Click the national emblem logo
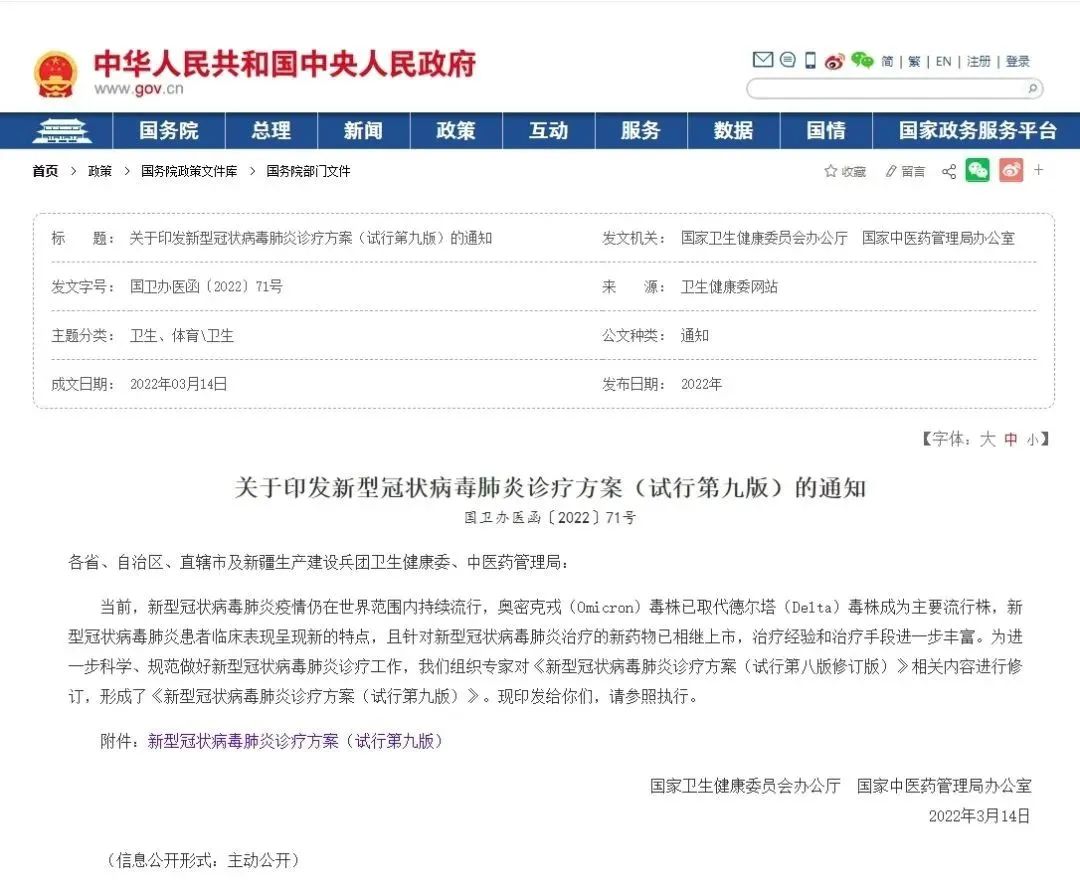 [56, 74]
